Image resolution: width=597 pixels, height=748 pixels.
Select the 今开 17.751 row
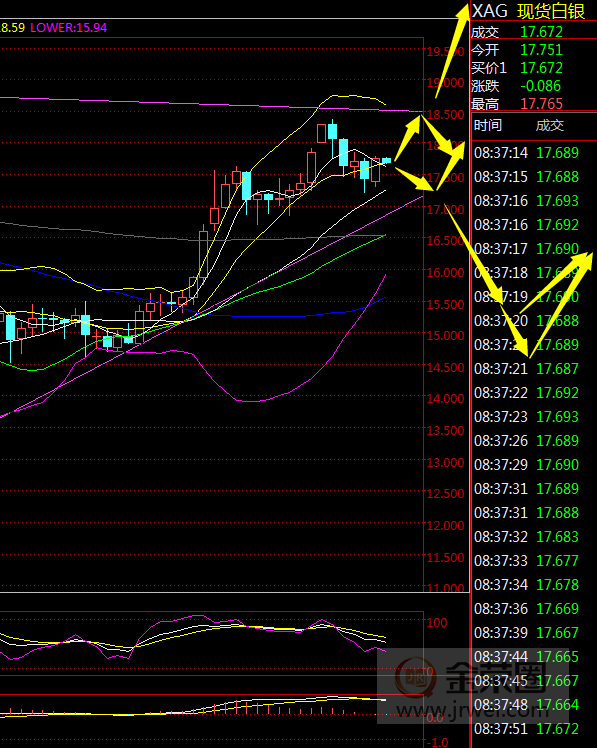click(x=534, y=50)
